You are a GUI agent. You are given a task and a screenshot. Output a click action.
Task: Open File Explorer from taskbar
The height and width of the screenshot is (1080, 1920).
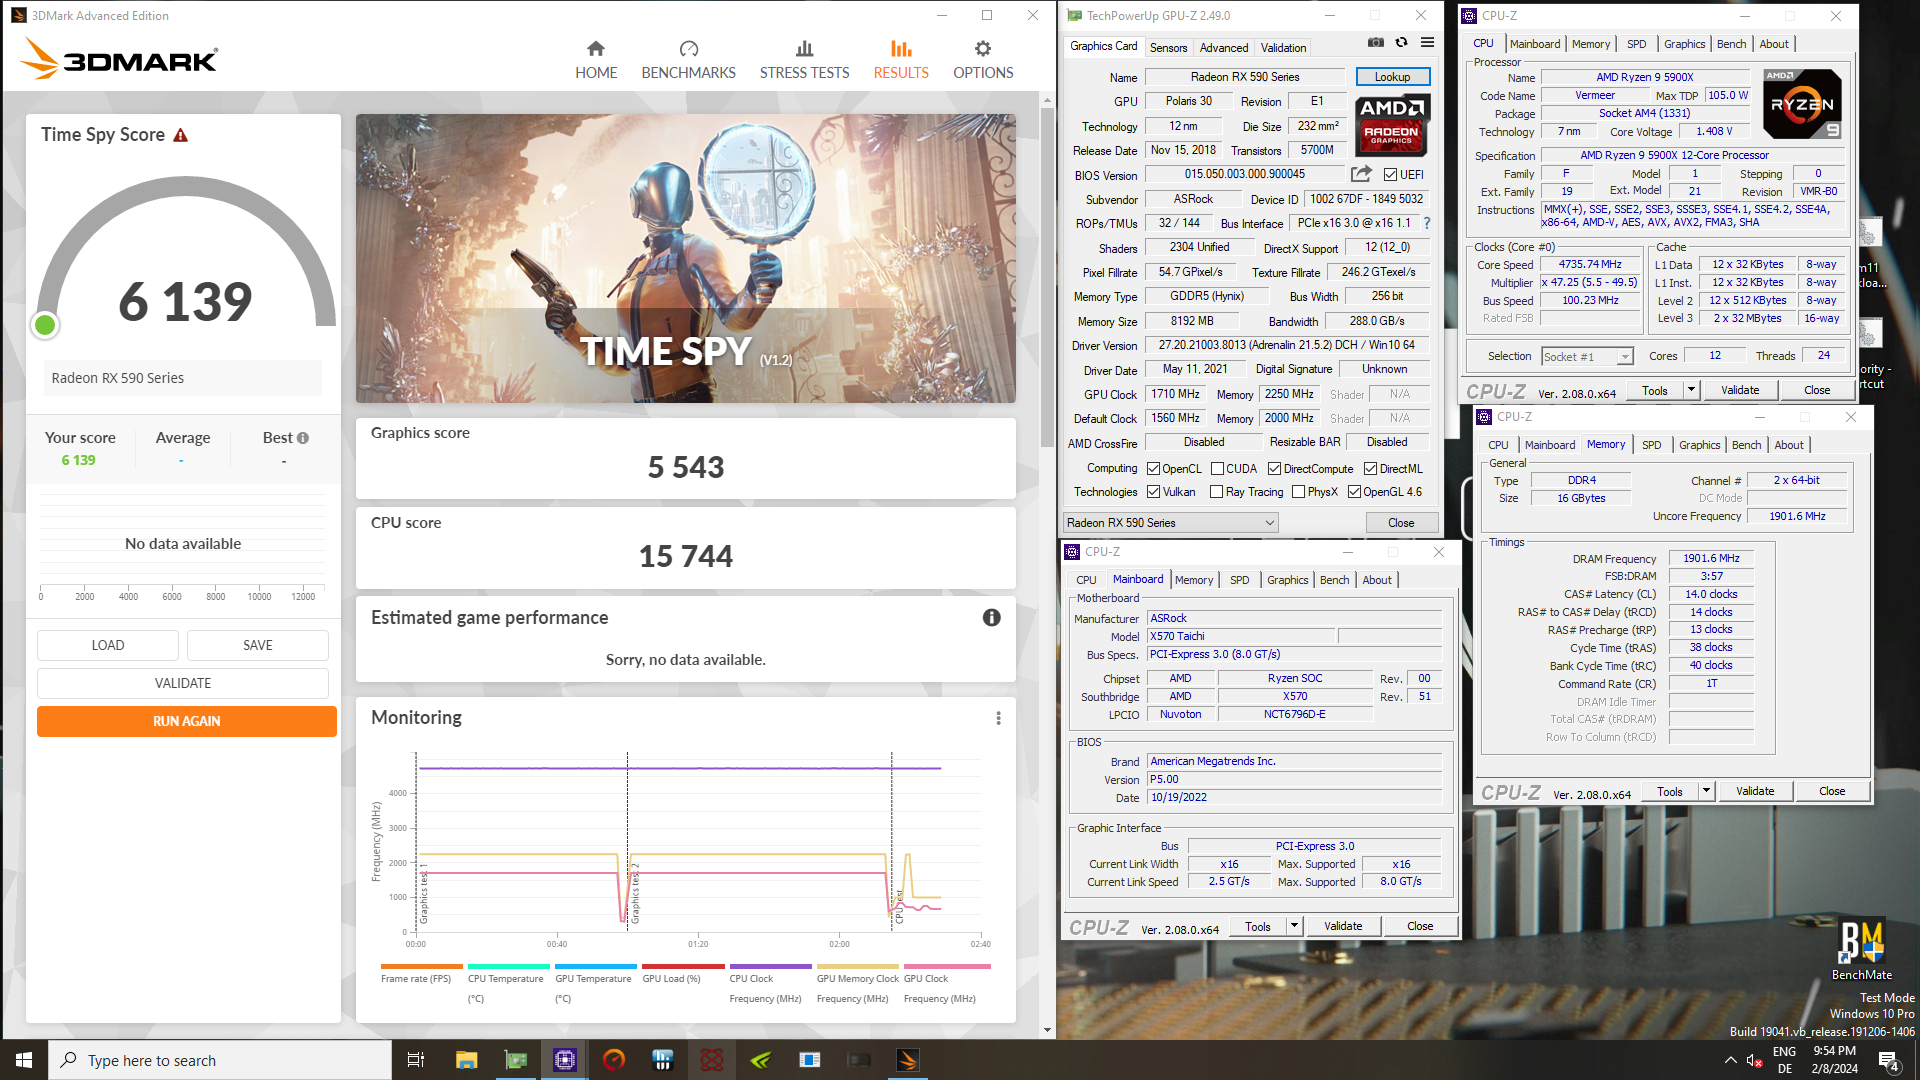[x=466, y=1060]
